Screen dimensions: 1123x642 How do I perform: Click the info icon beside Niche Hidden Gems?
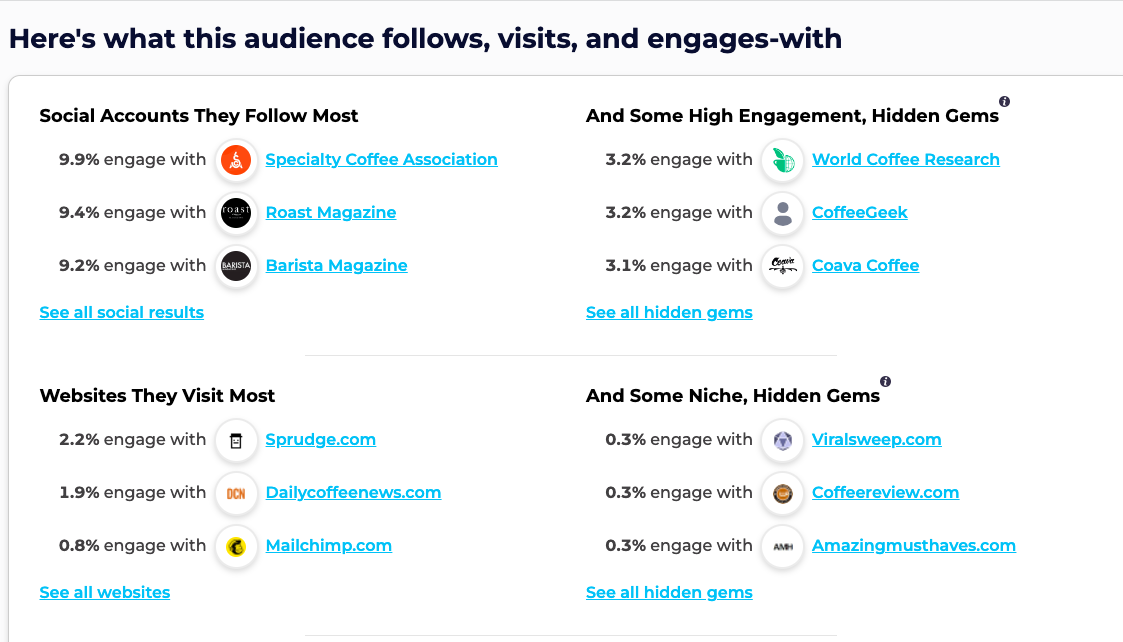885,382
